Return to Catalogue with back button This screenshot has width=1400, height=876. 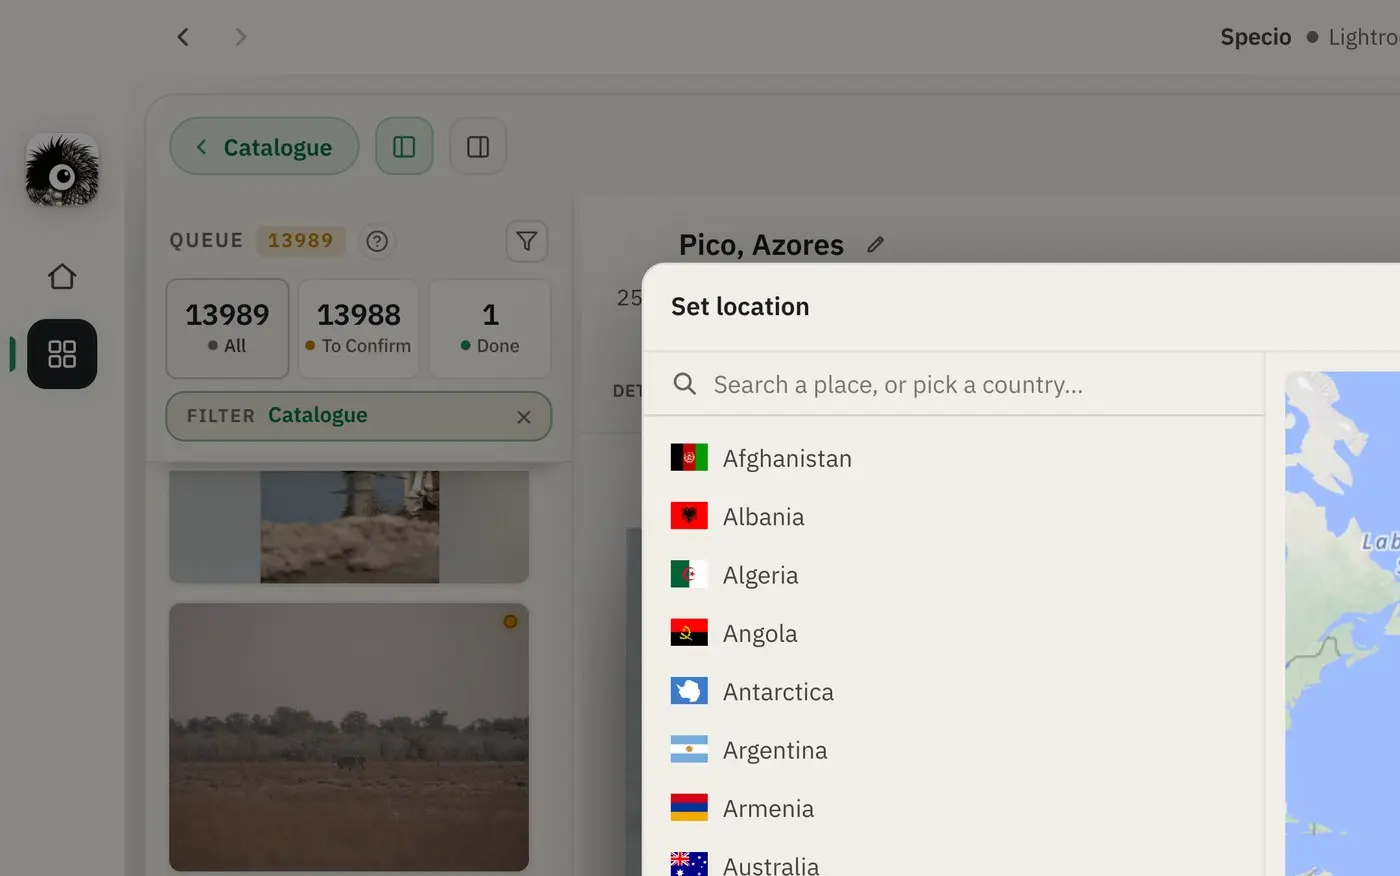[265, 147]
